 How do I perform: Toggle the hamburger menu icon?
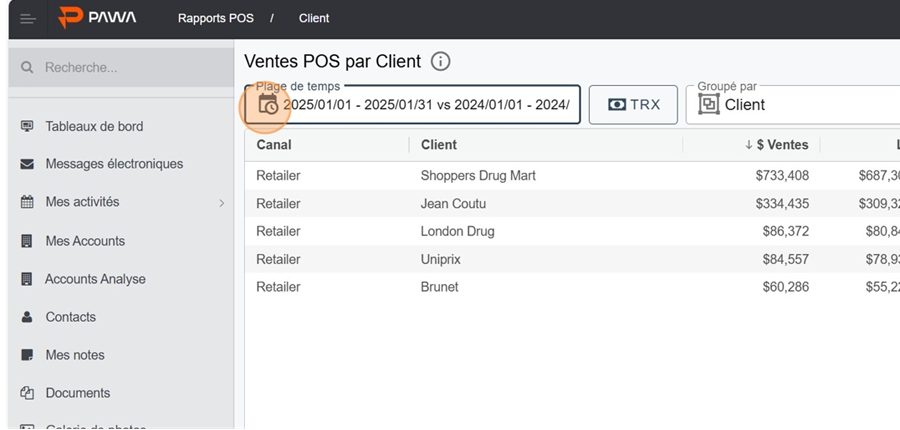[x=28, y=19]
